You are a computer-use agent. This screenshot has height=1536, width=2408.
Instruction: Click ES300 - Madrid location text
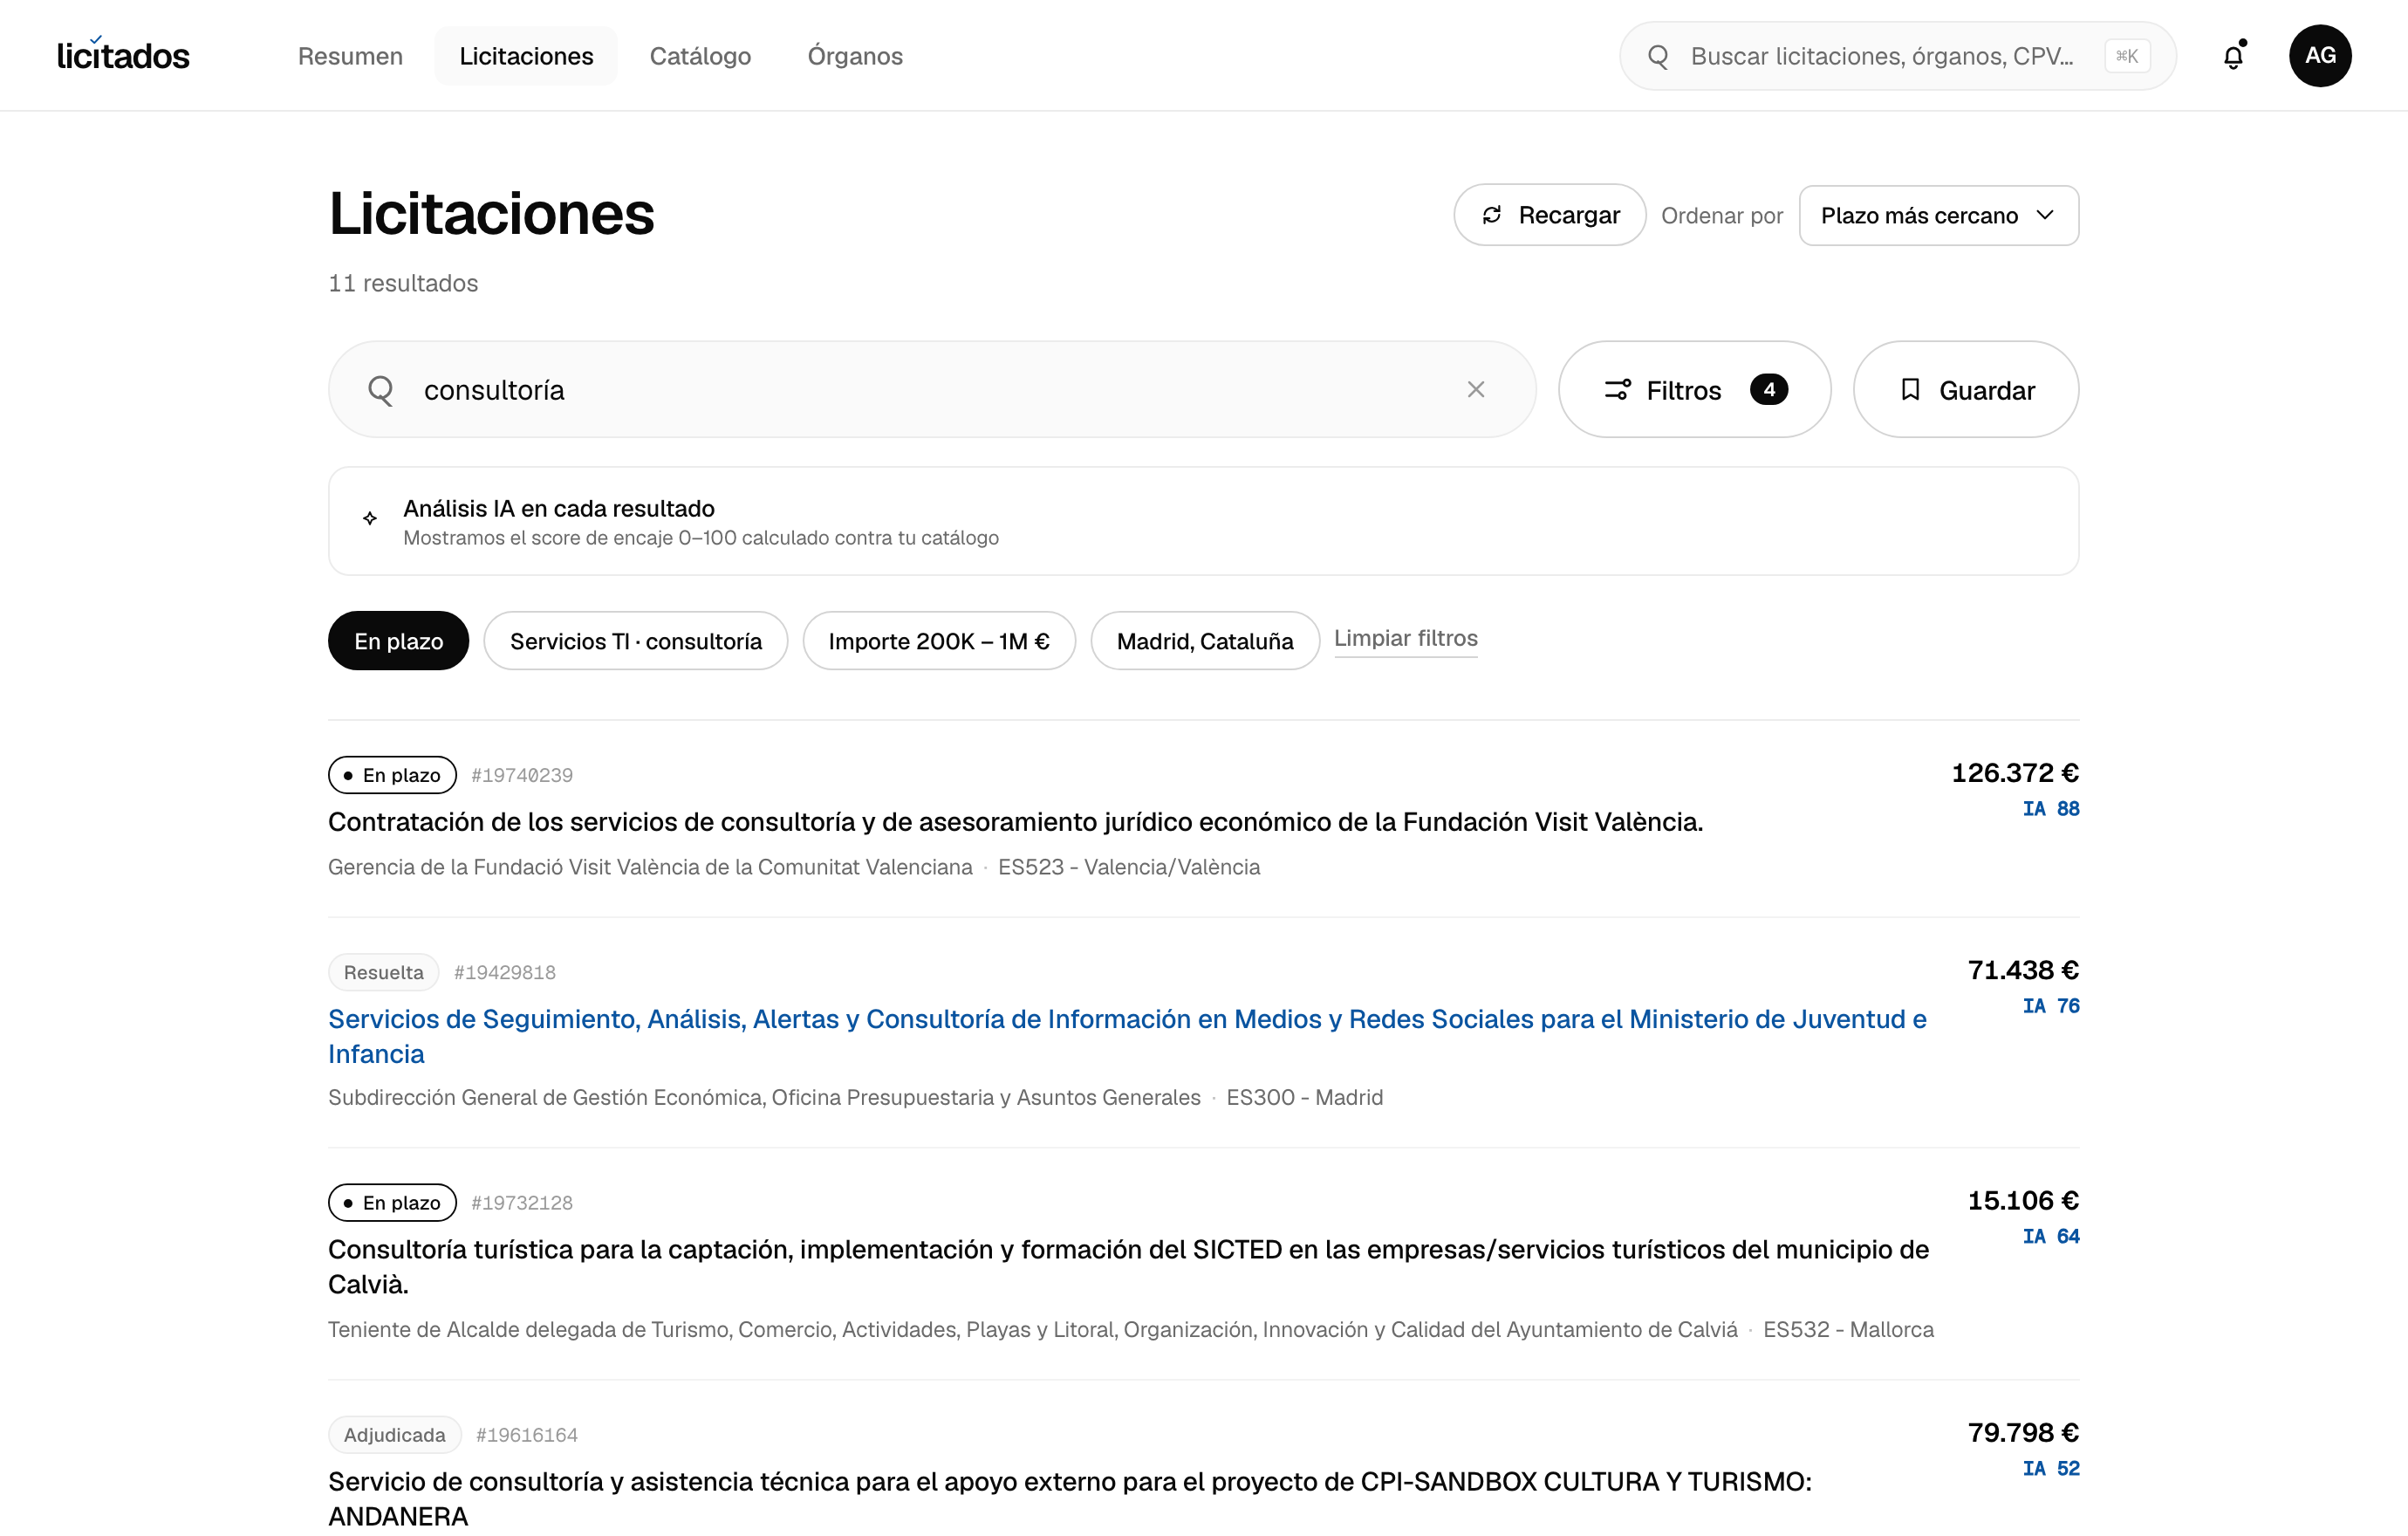(1305, 1097)
